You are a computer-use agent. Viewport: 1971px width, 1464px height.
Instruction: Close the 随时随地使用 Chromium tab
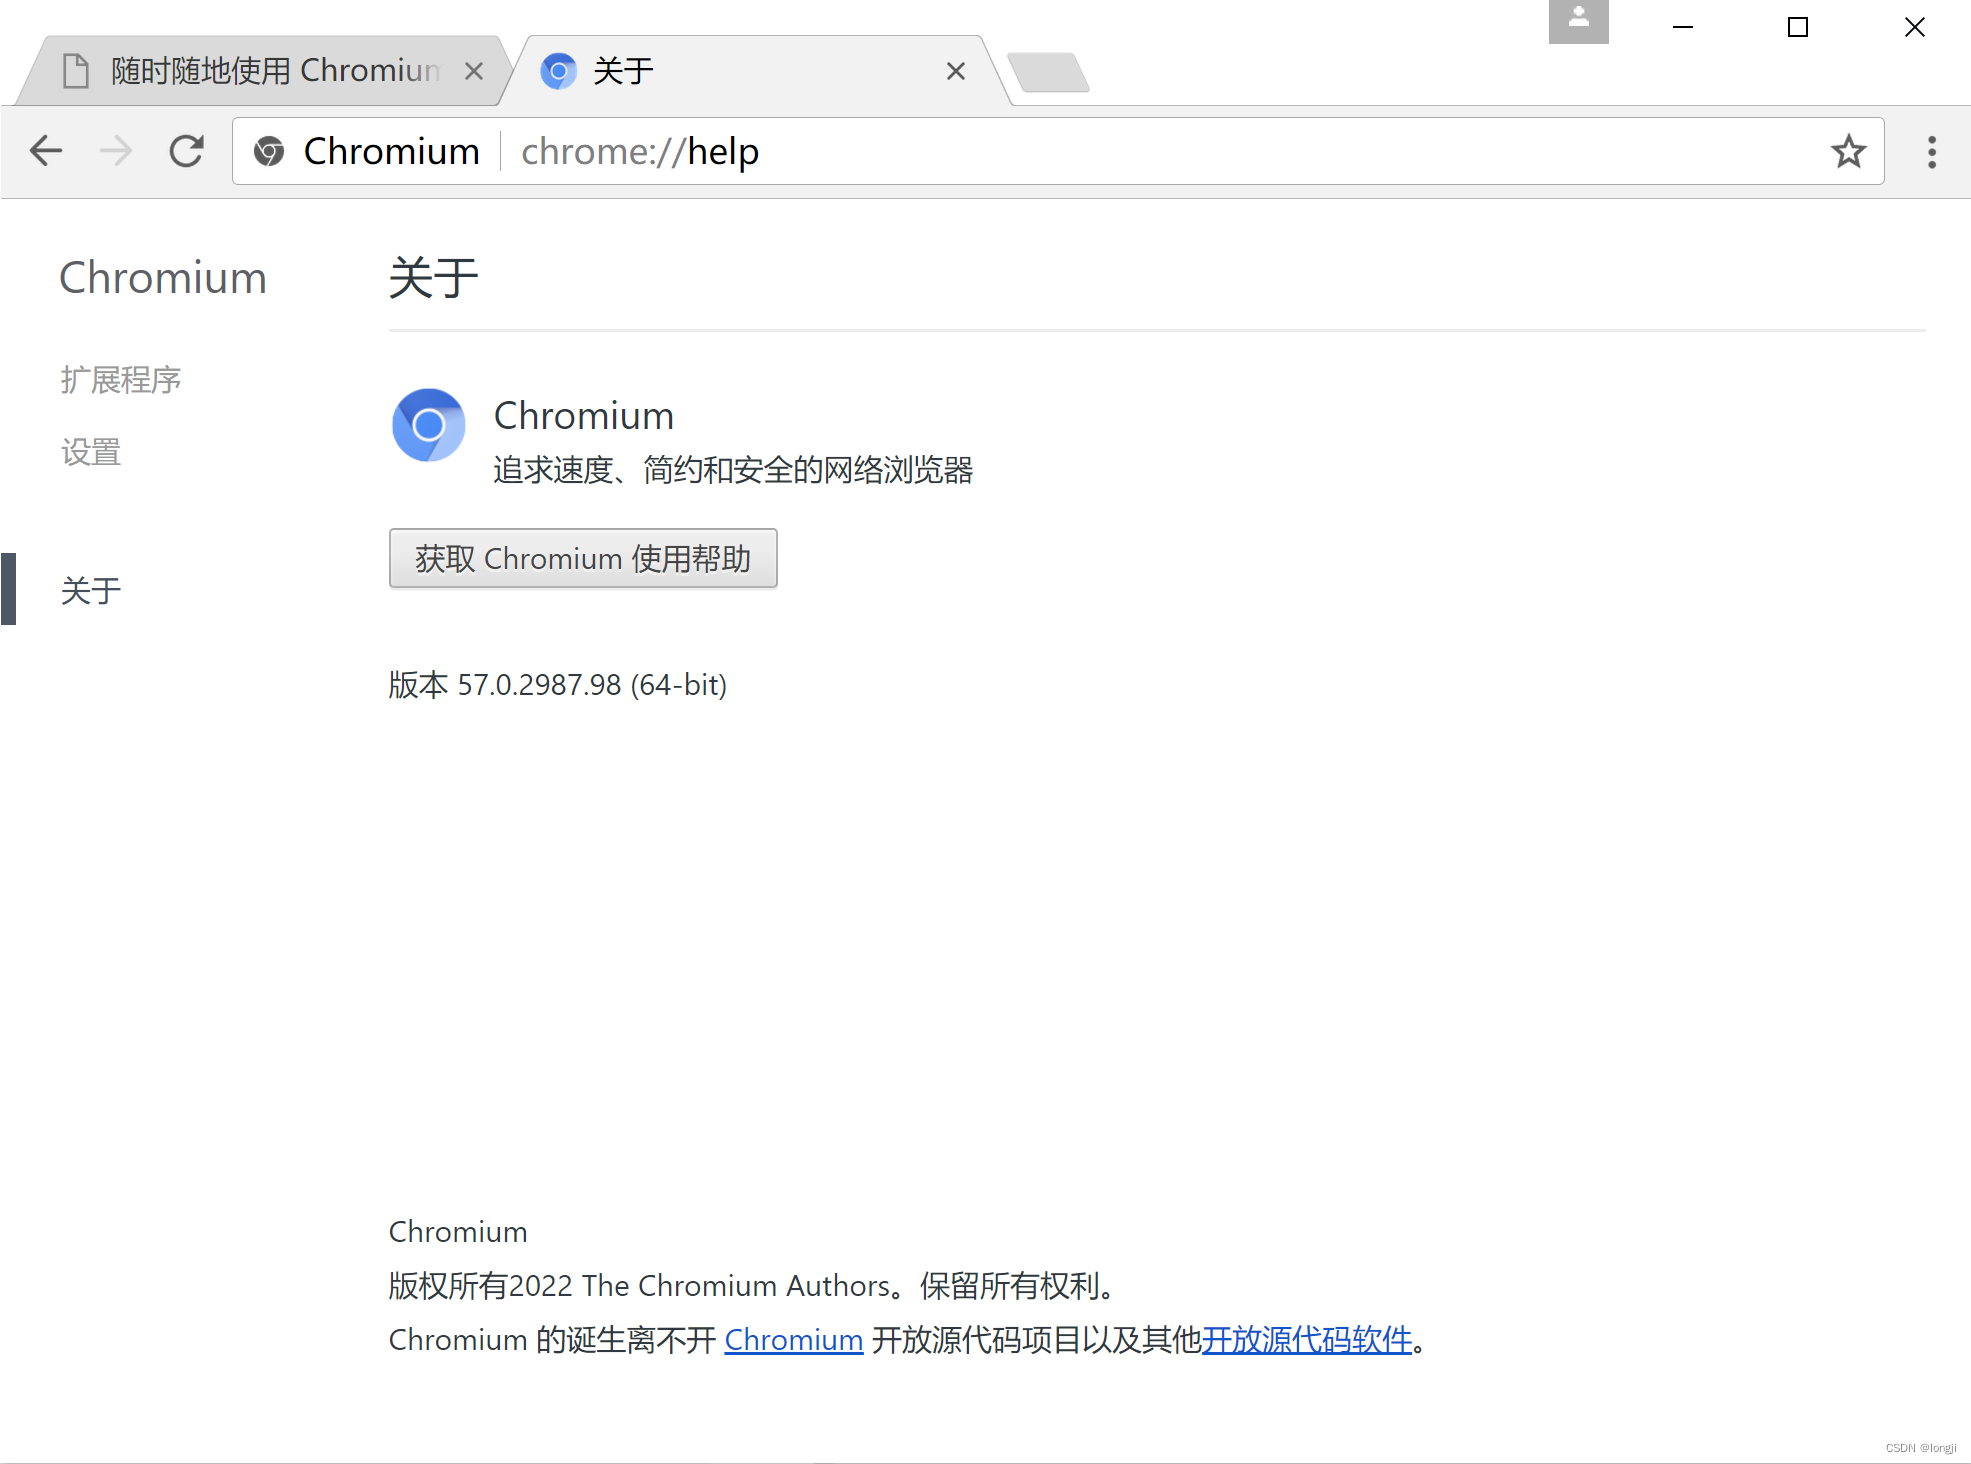(x=474, y=70)
